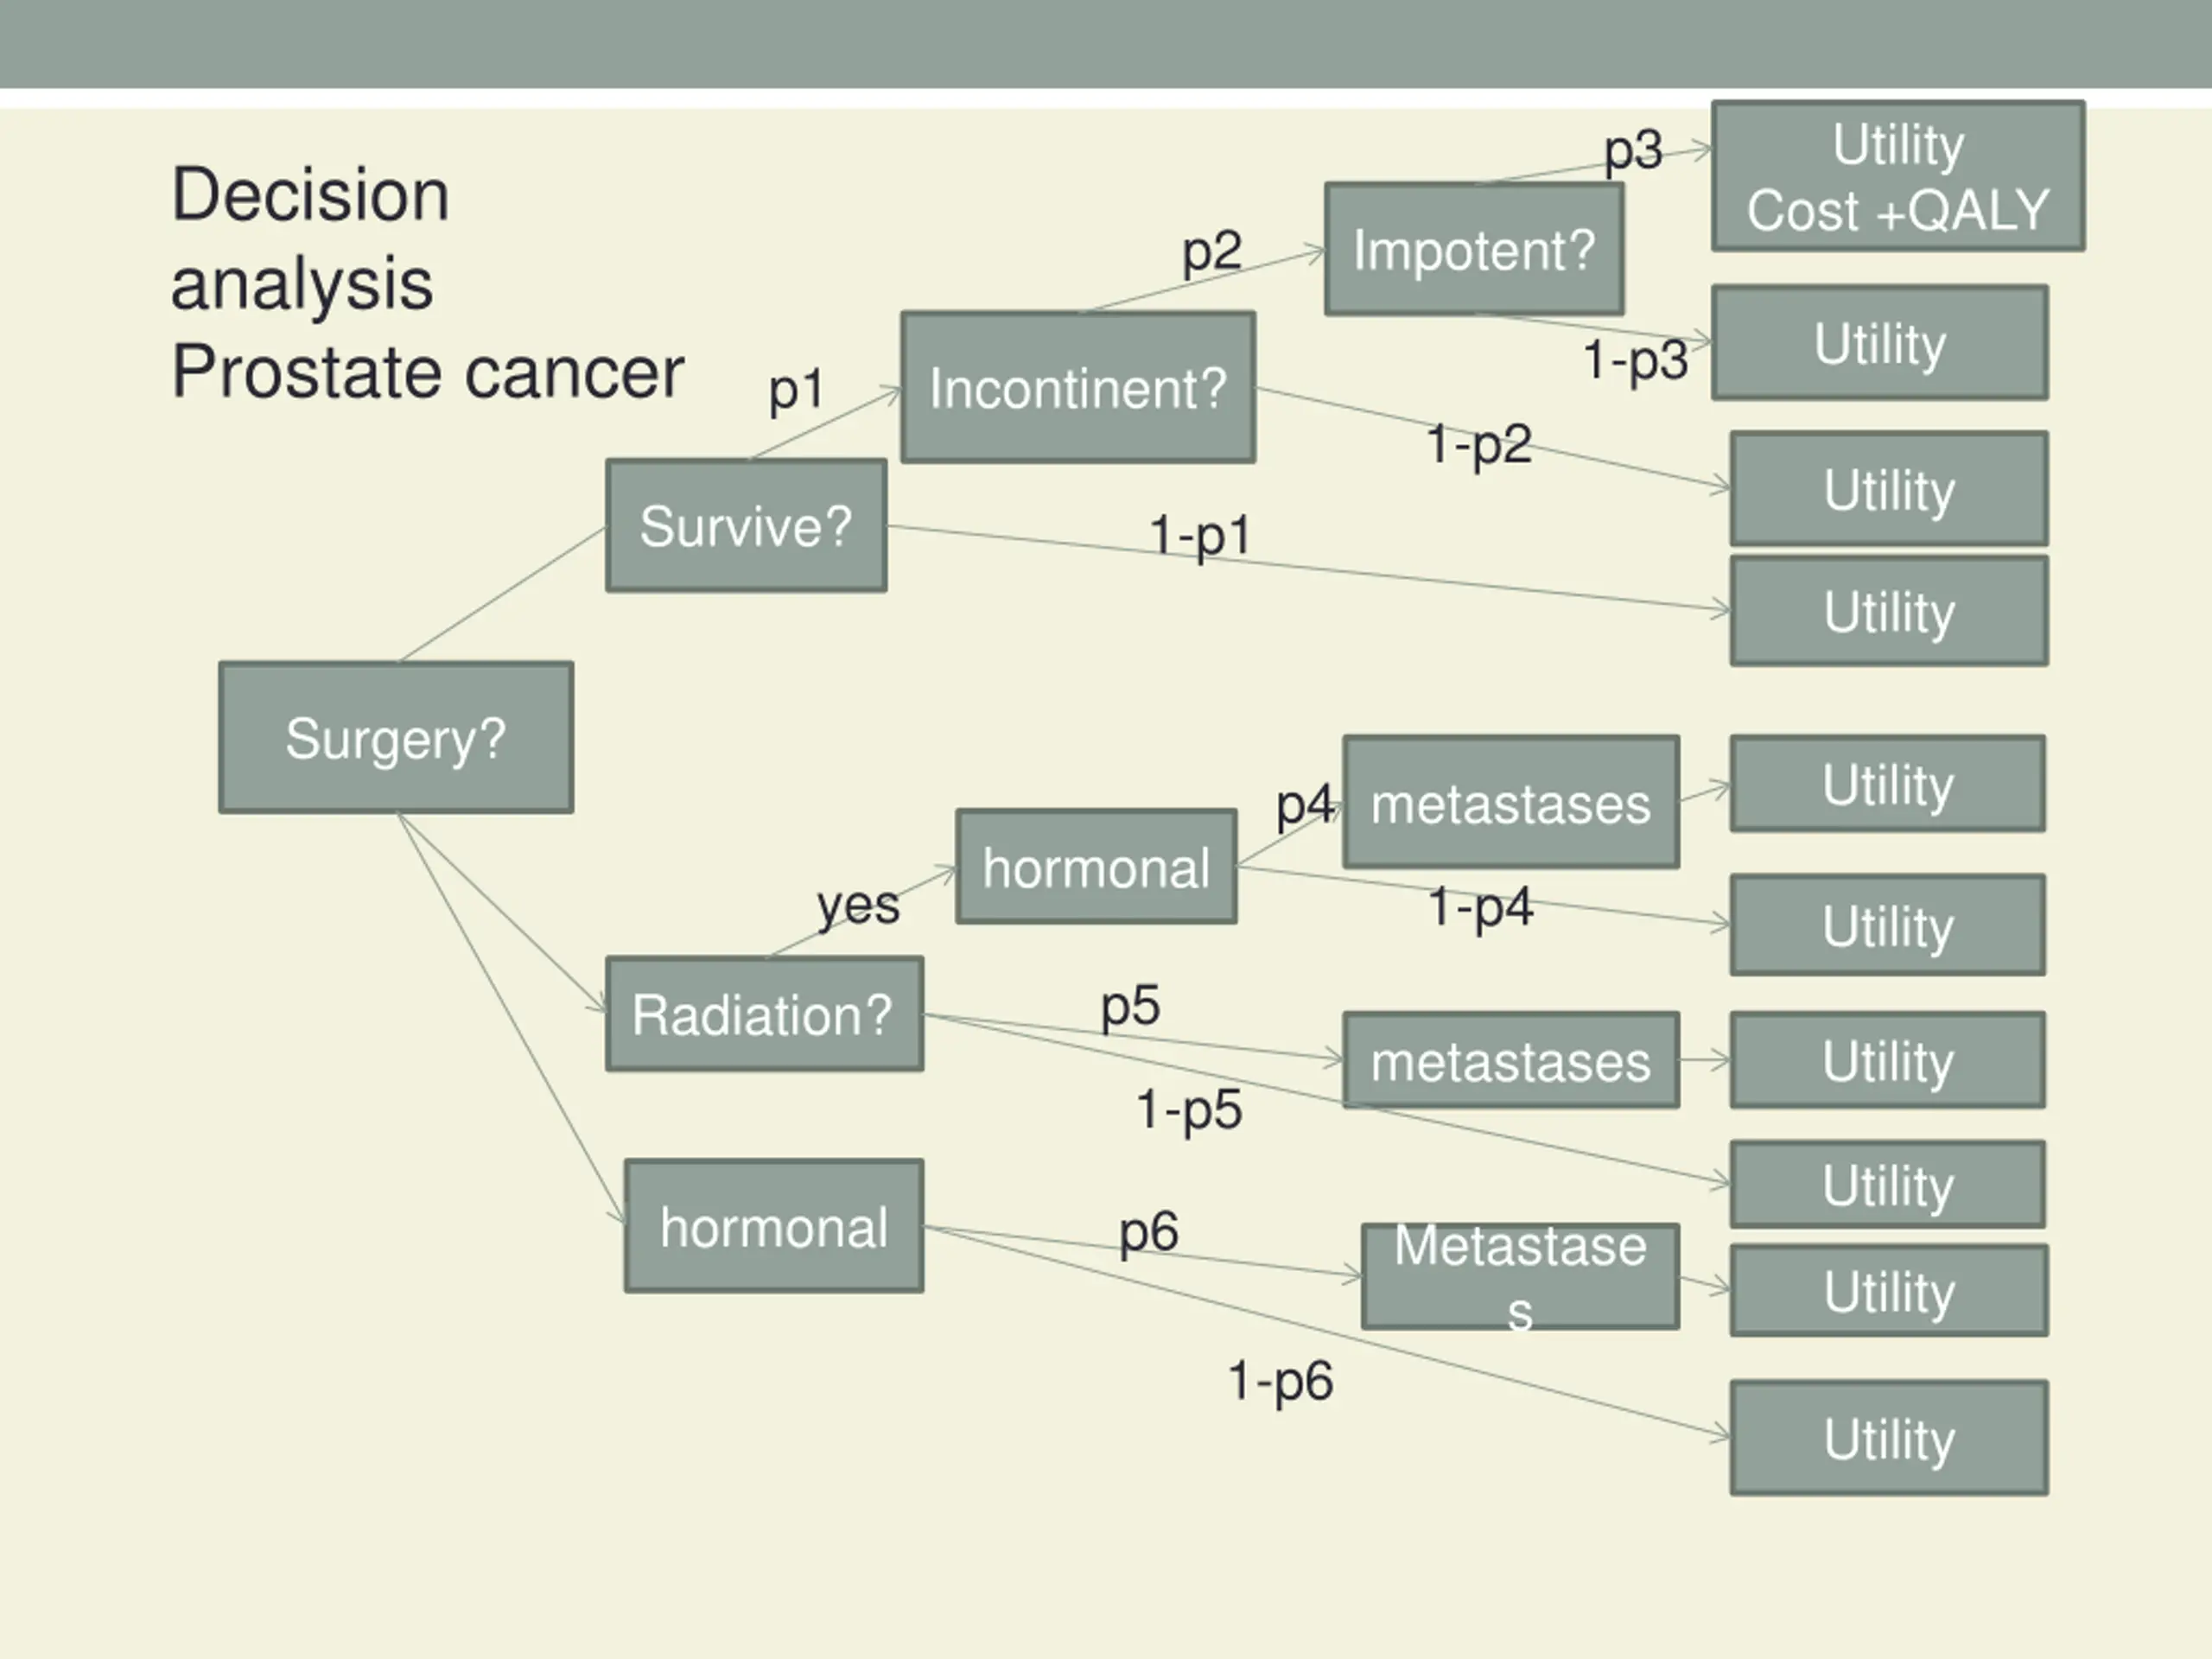Click the yes branch label
The image size is (2212, 1659).
click(858, 906)
